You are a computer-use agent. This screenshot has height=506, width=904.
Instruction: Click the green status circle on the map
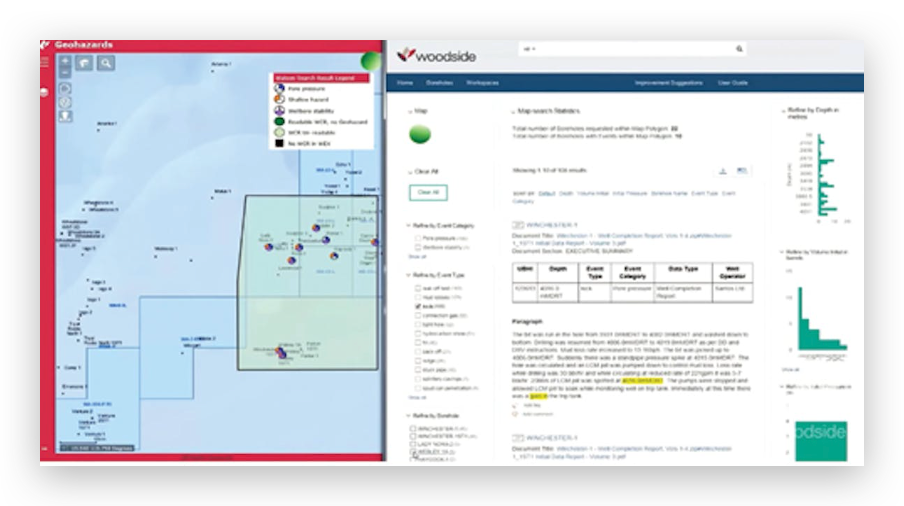[x=371, y=61]
